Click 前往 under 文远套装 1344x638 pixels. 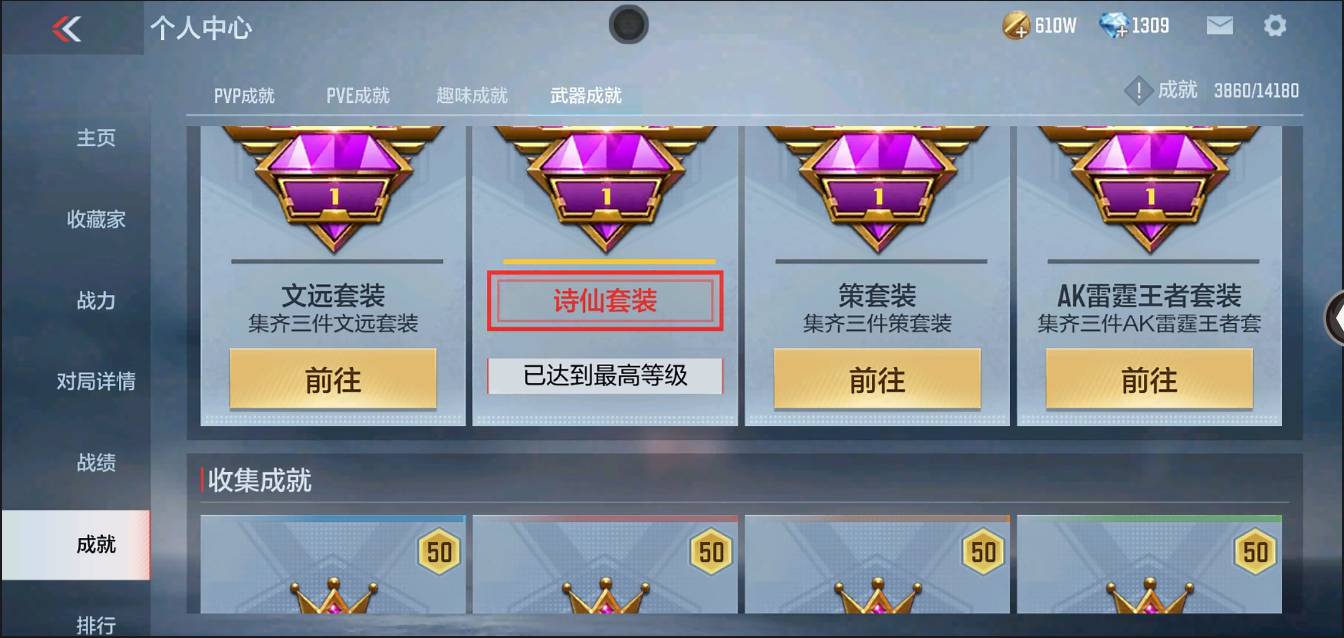[333, 379]
